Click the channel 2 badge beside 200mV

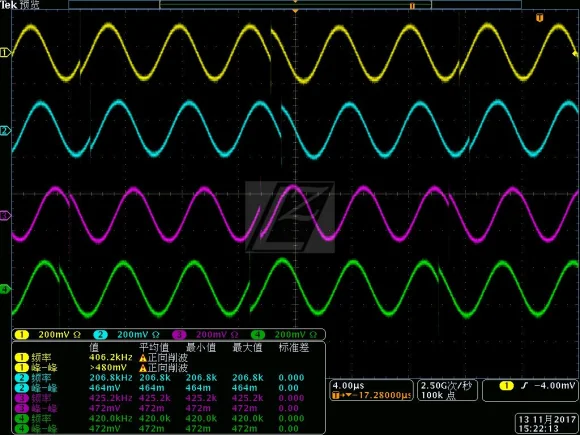(x=100, y=335)
